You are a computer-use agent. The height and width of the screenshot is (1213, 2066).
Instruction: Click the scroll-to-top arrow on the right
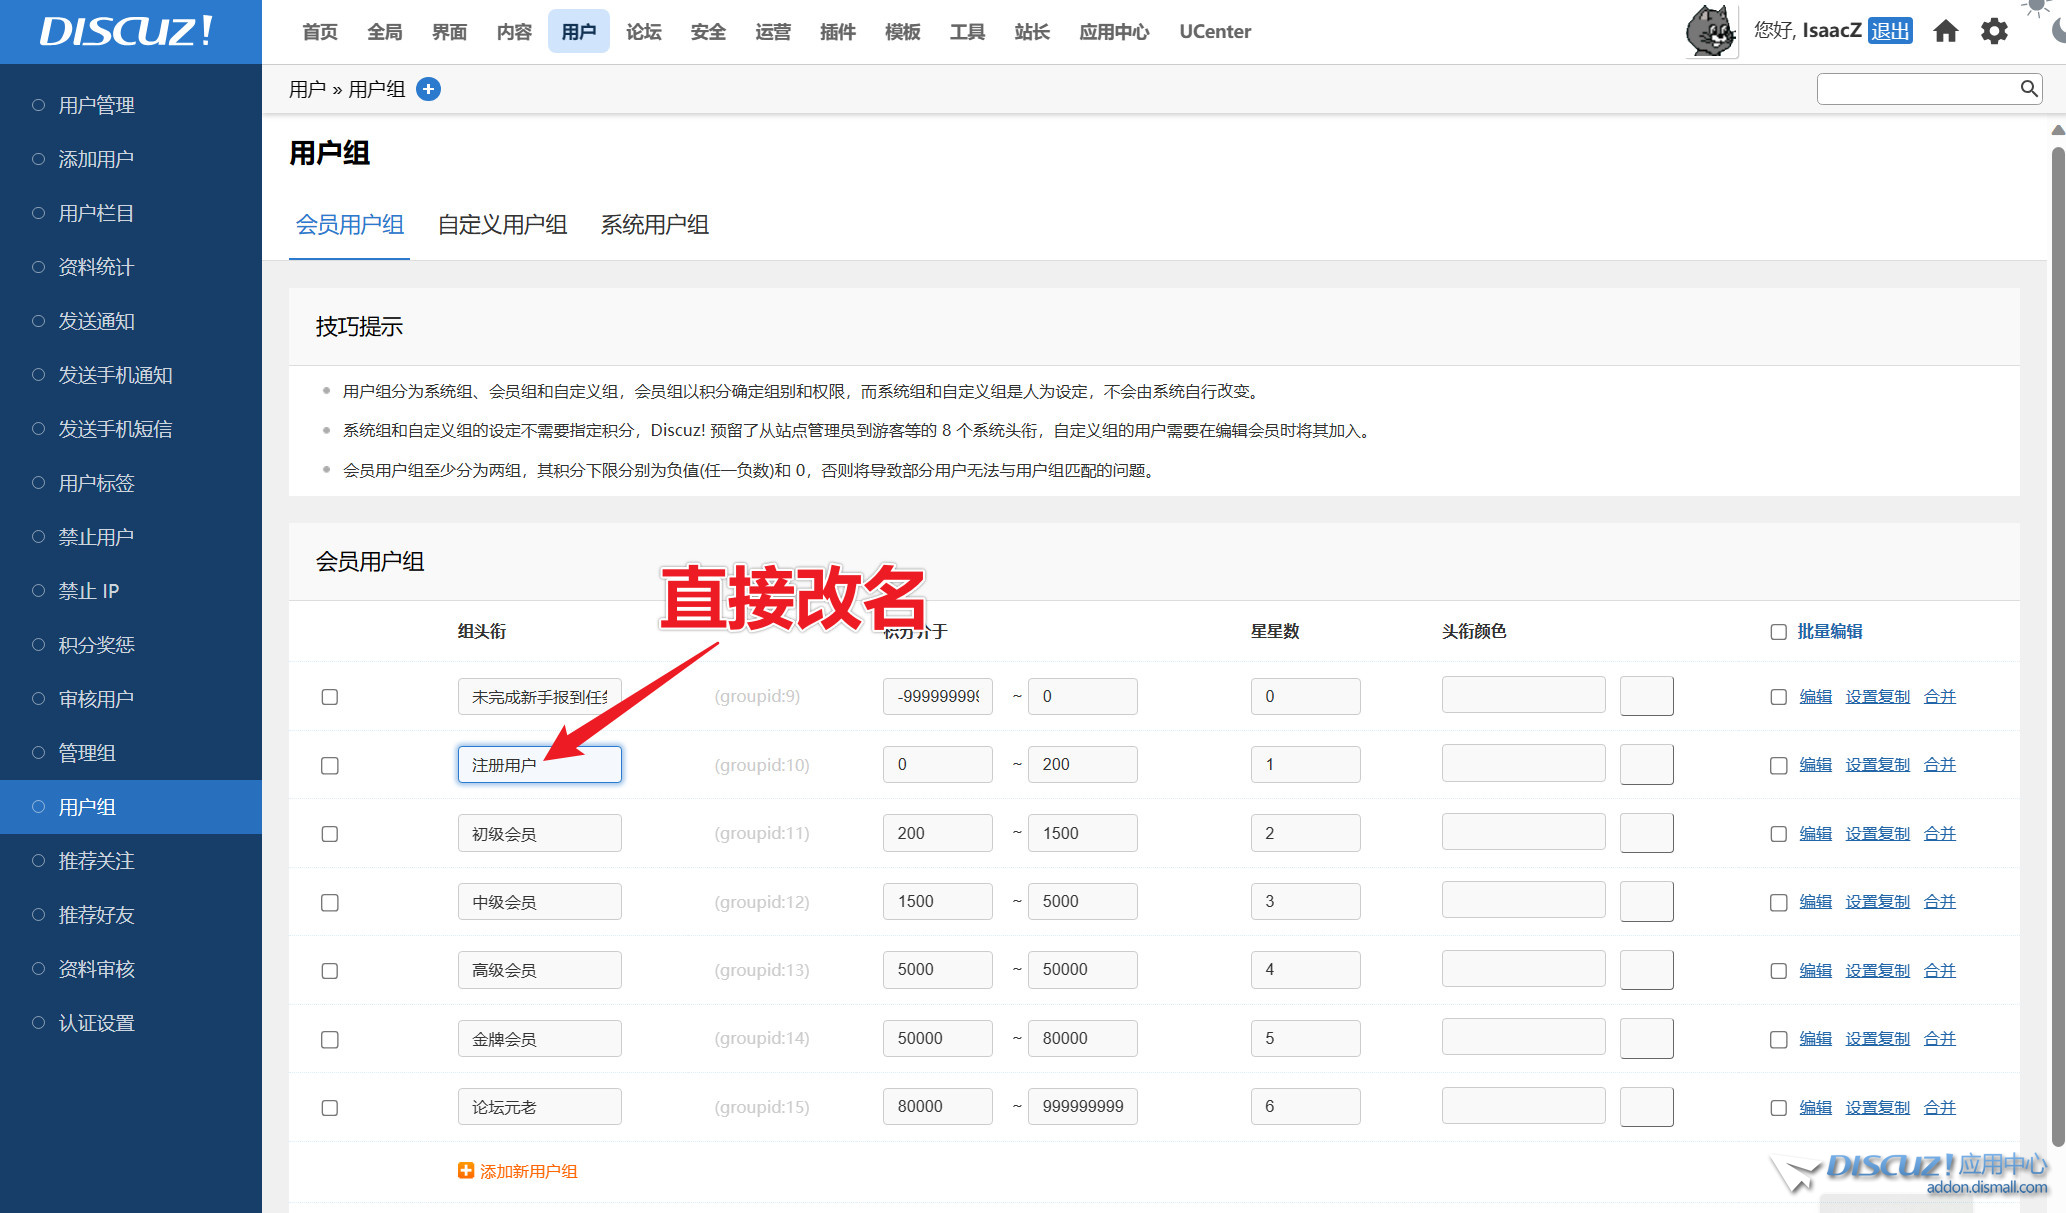click(2056, 129)
